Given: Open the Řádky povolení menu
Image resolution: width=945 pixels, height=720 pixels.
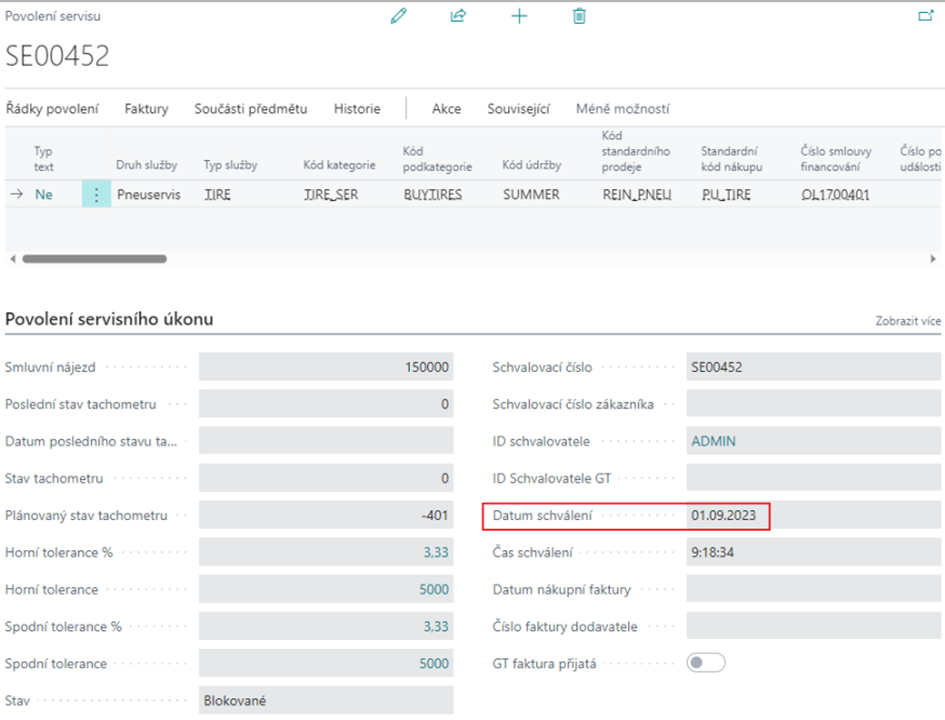Looking at the screenshot, I should pos(52,109).
